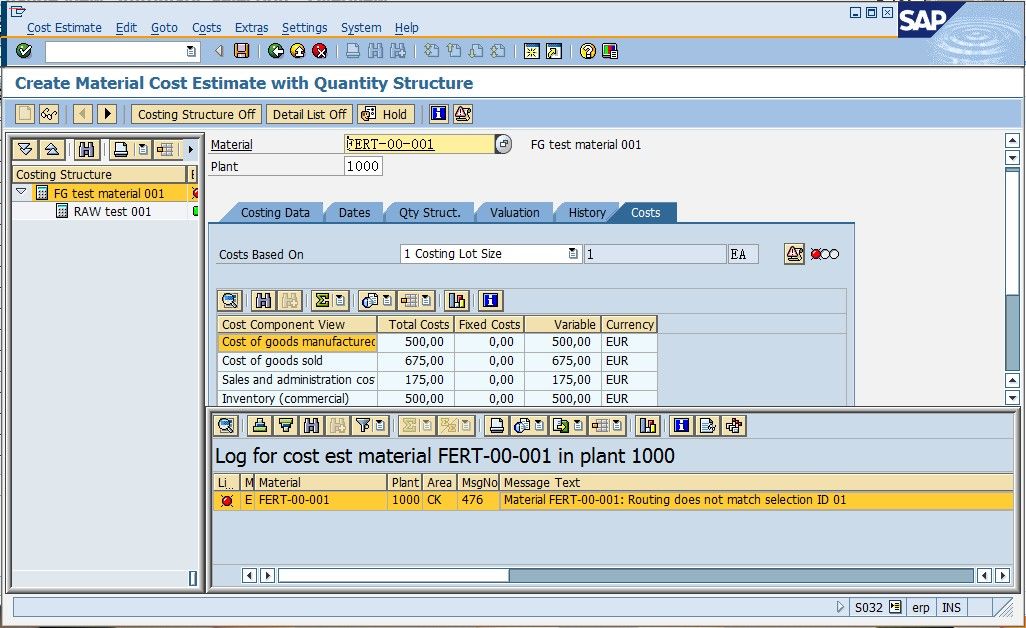1026x628 pixels.
Task: Click the Details magnifier in log toolbar
Action: (x=225, y=426)
